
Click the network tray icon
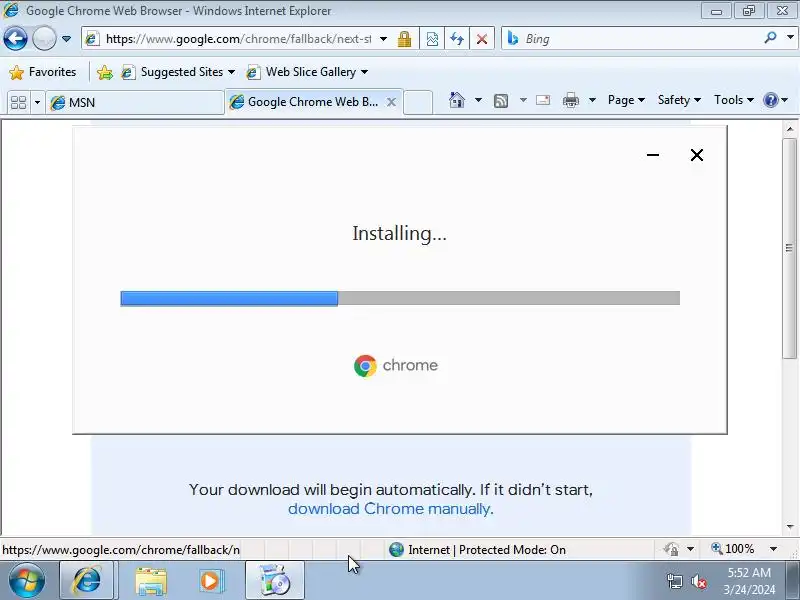(675, 581)
